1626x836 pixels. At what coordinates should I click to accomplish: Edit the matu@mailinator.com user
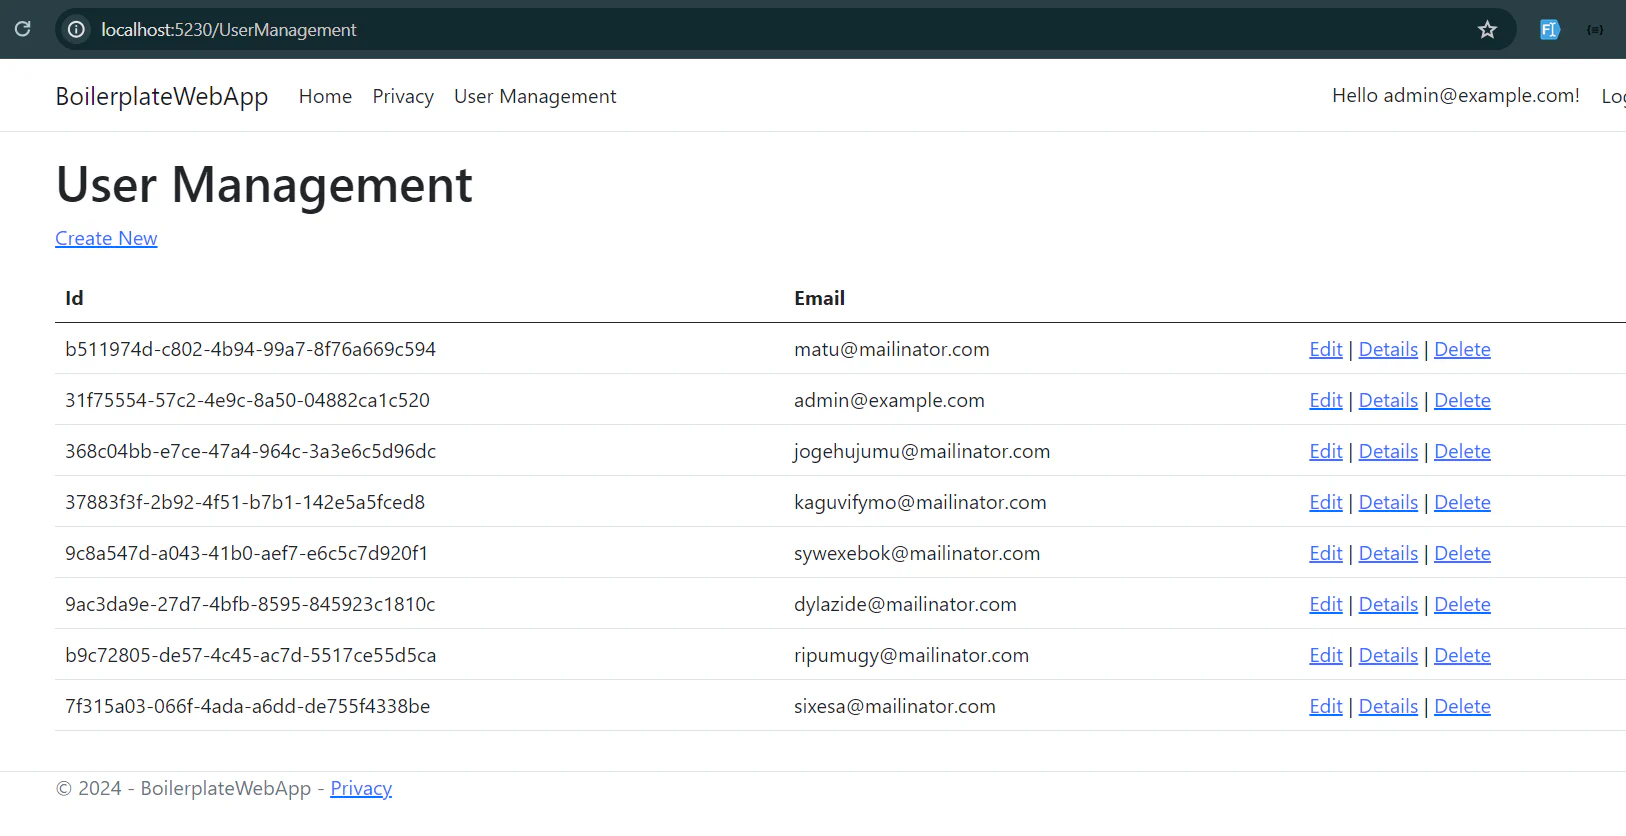coord(1325,349)
